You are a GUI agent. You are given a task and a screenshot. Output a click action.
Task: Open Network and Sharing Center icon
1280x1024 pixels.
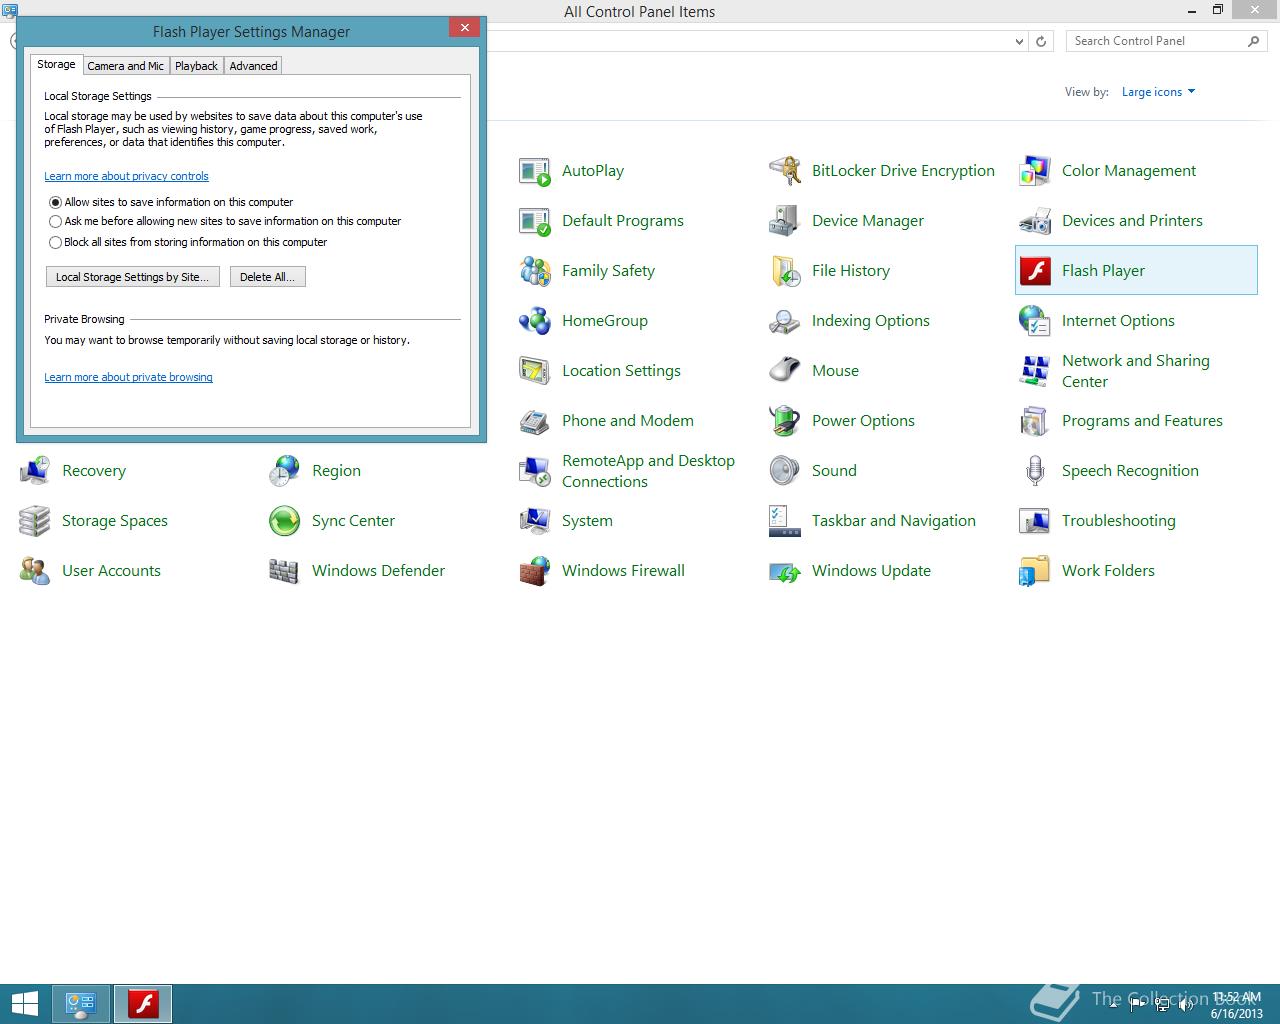tap(1035, 371)
